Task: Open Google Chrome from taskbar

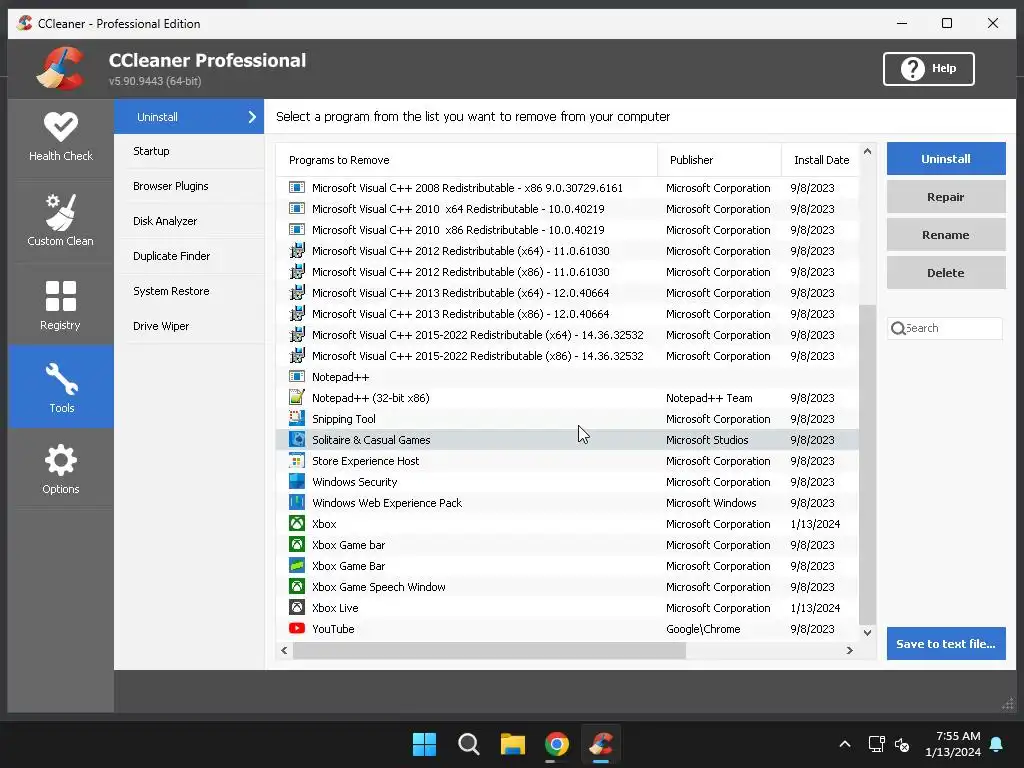Action: click(557, 744)
